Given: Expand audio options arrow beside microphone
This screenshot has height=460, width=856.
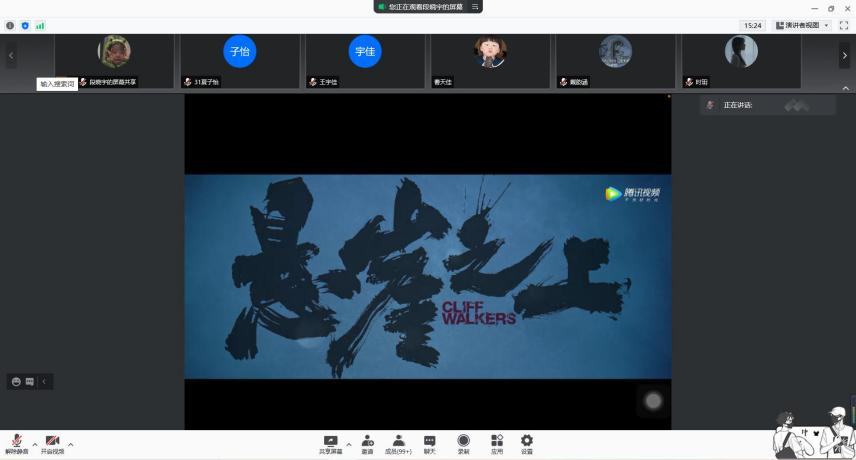Looking at the screenshot, I should click(x=35, y=444).
